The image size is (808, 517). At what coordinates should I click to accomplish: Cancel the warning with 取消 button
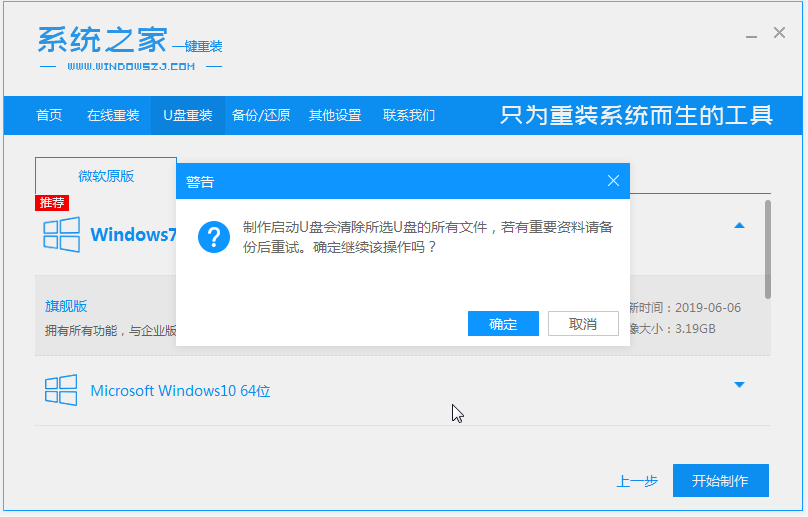pos(583,324)
